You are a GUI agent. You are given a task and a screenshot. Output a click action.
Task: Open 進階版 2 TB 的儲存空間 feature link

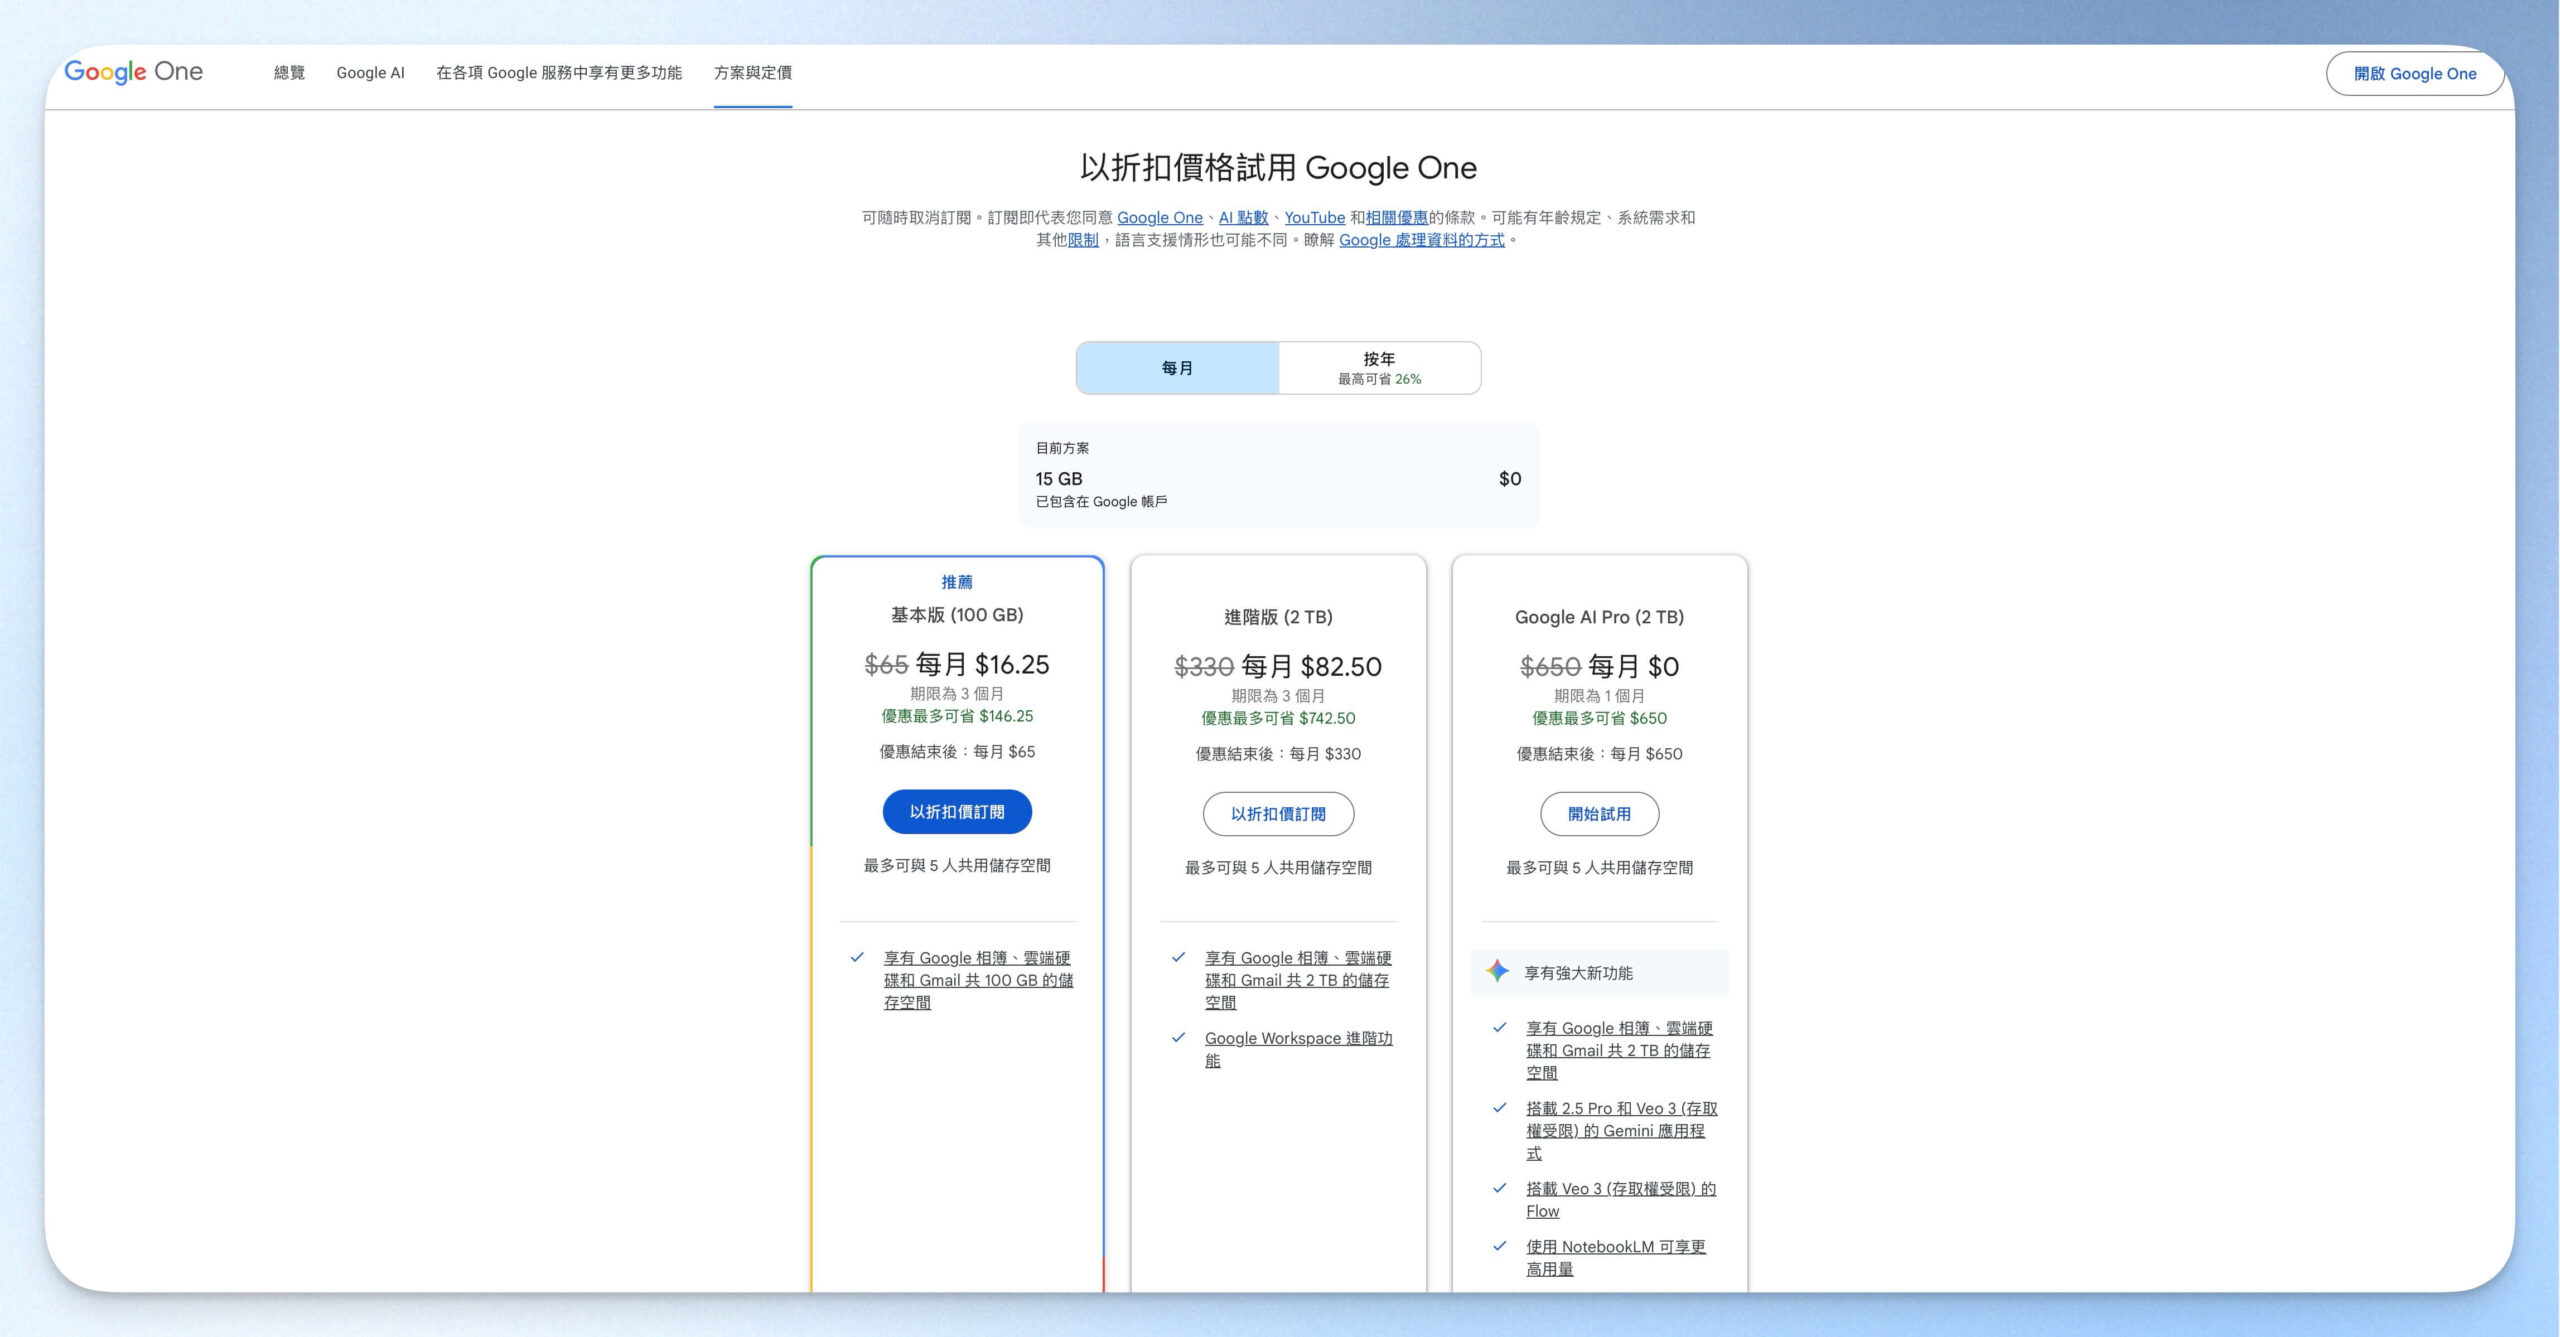(1298, 980)
